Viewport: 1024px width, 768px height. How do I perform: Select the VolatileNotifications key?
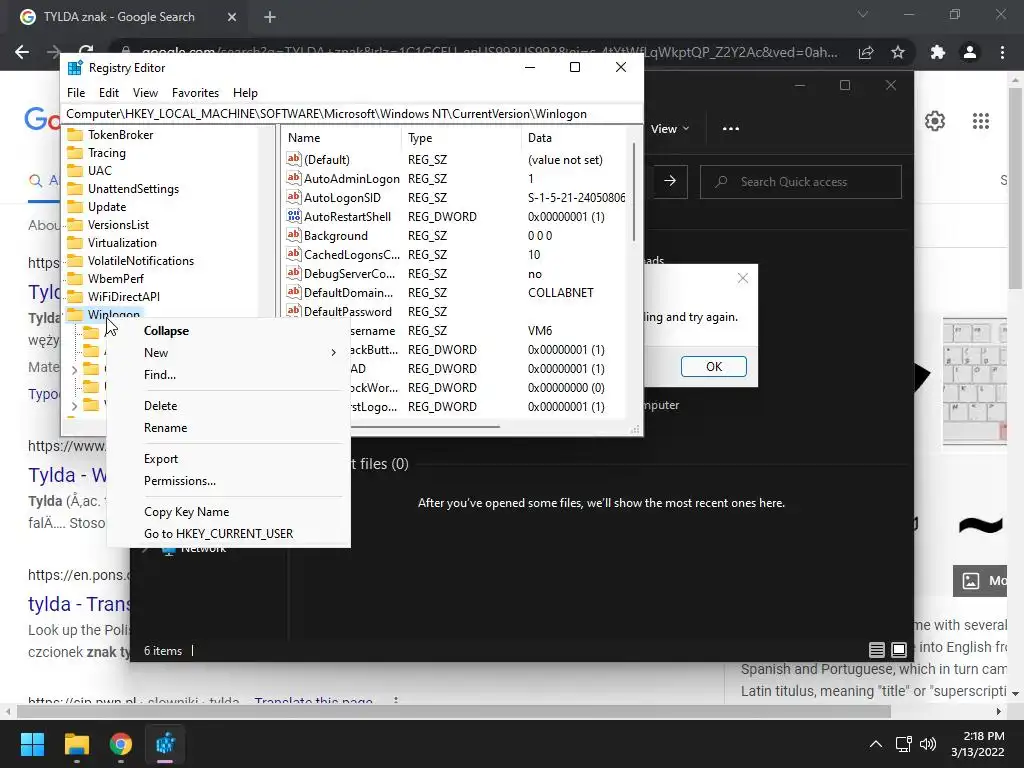140,261
